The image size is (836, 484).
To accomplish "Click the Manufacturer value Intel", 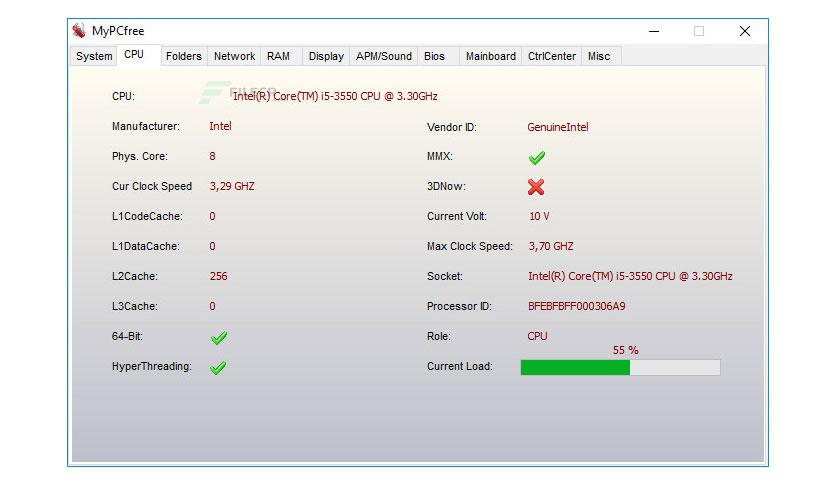I will [220, 126].
